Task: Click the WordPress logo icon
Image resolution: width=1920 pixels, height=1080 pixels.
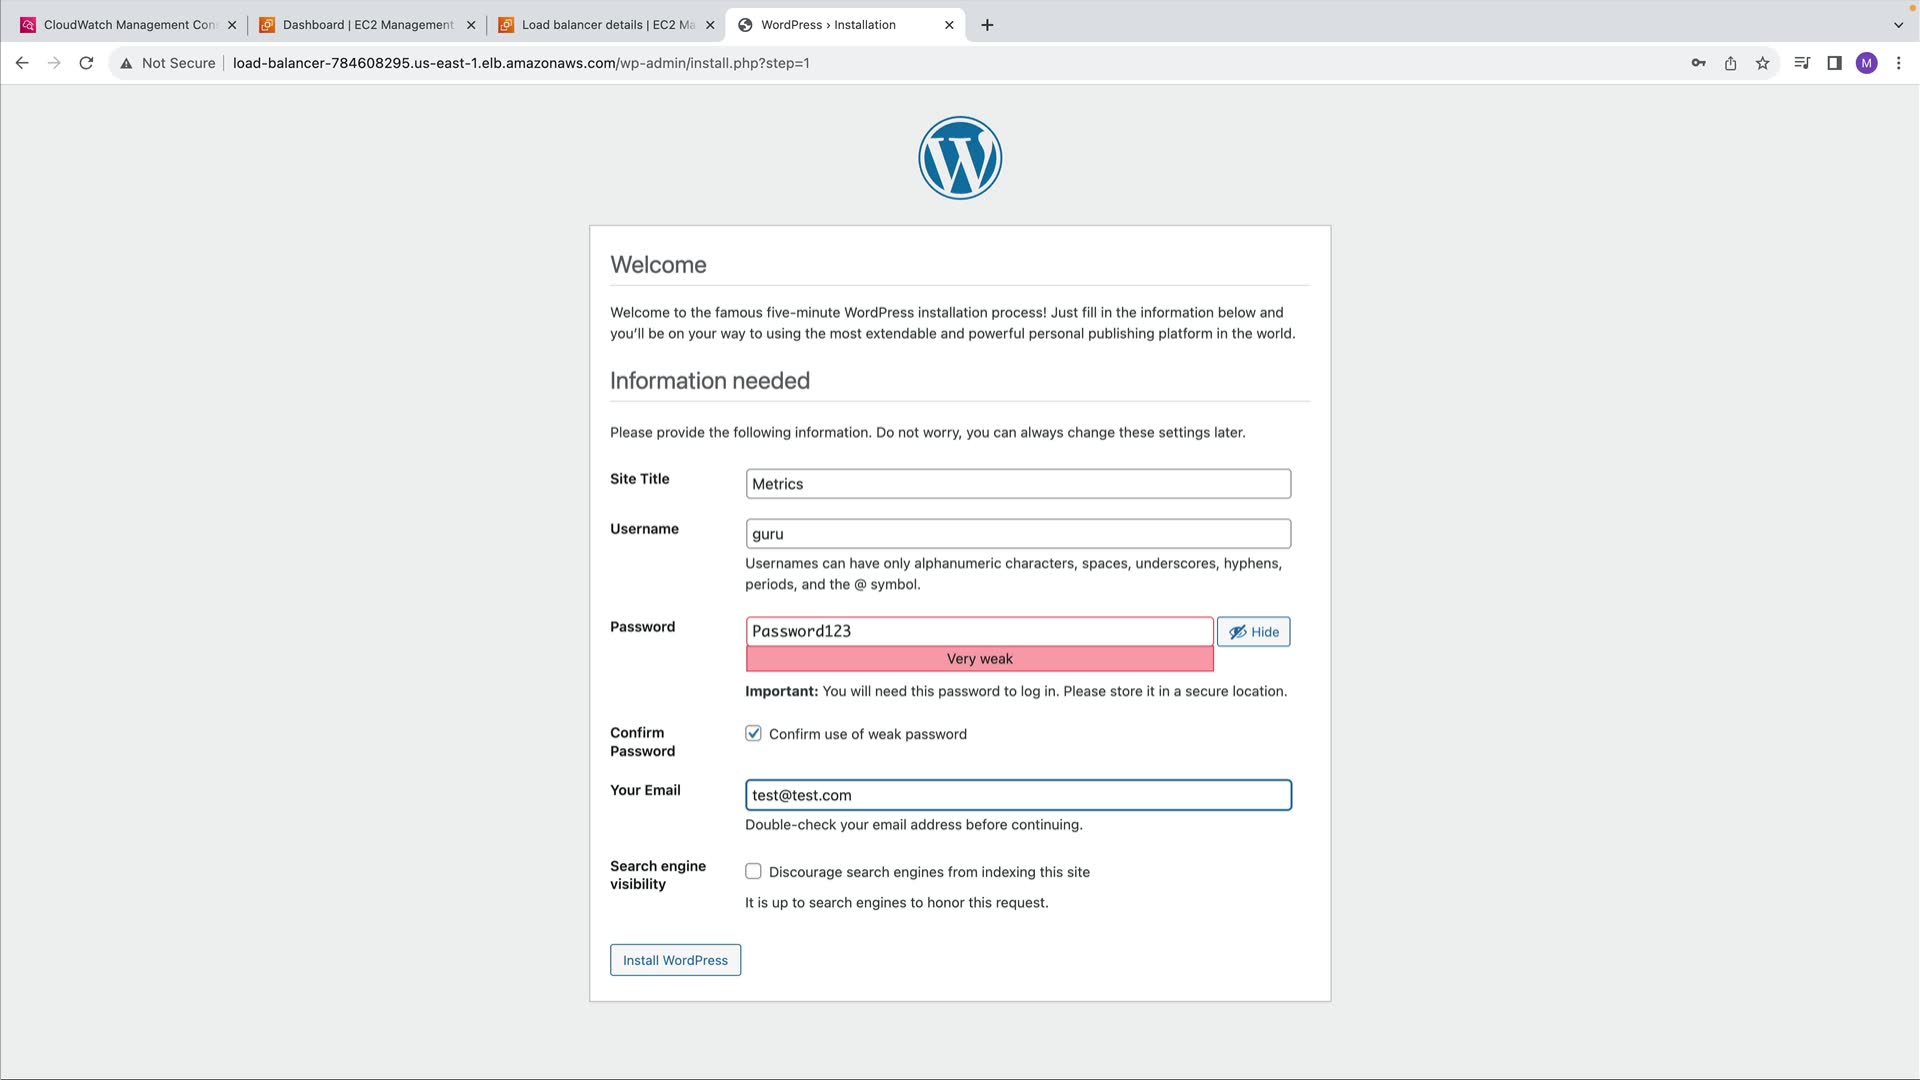Action: [x=960, y=158]
